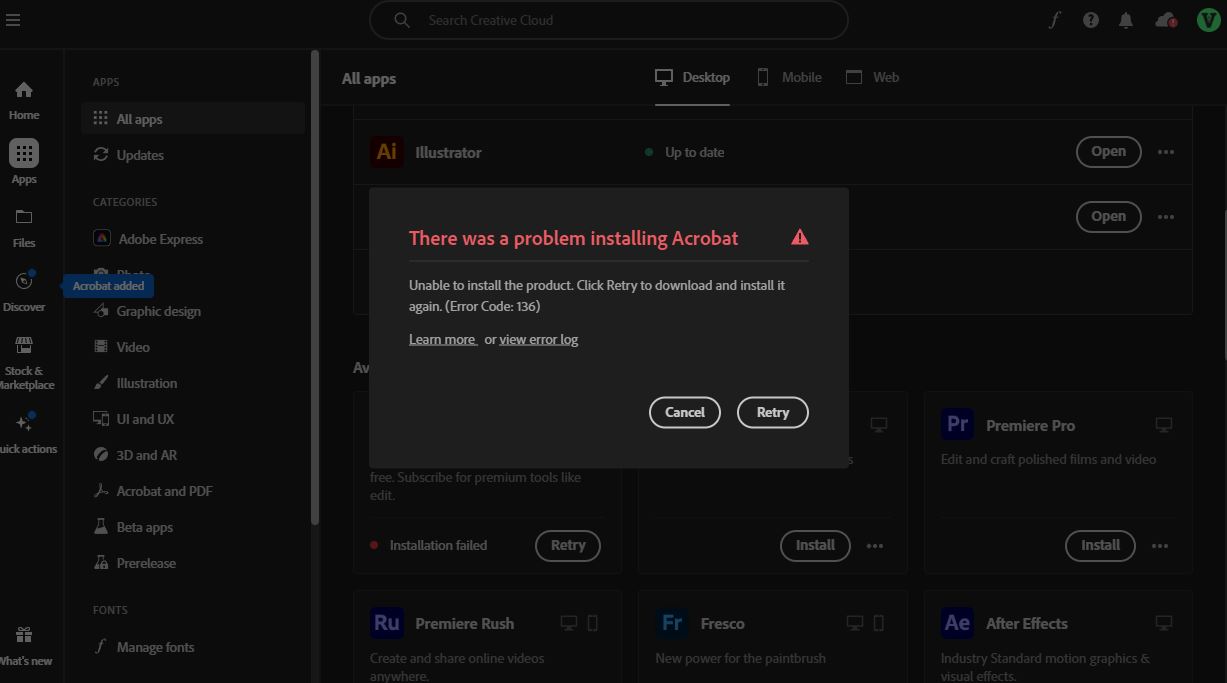Open Stock & Marketplace icon
1227x683 pixels.
(x=24, y=356)
